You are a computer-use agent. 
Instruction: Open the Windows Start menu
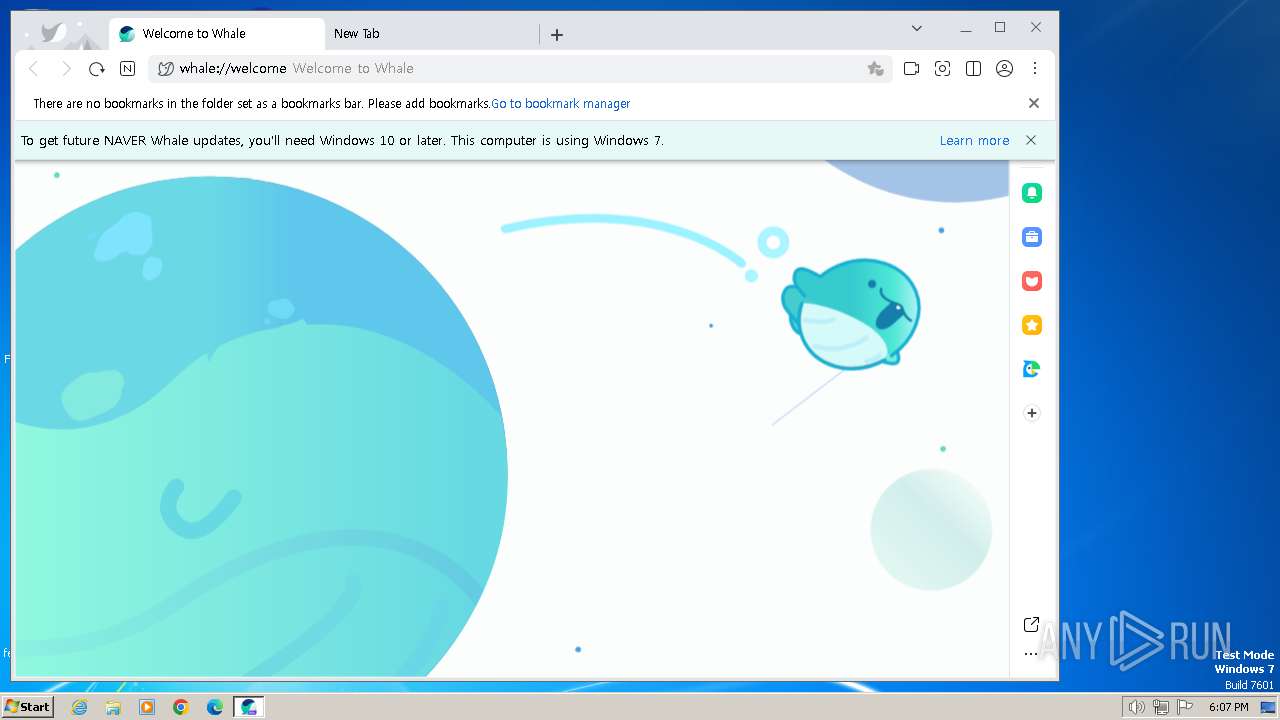tap(27, 707)
